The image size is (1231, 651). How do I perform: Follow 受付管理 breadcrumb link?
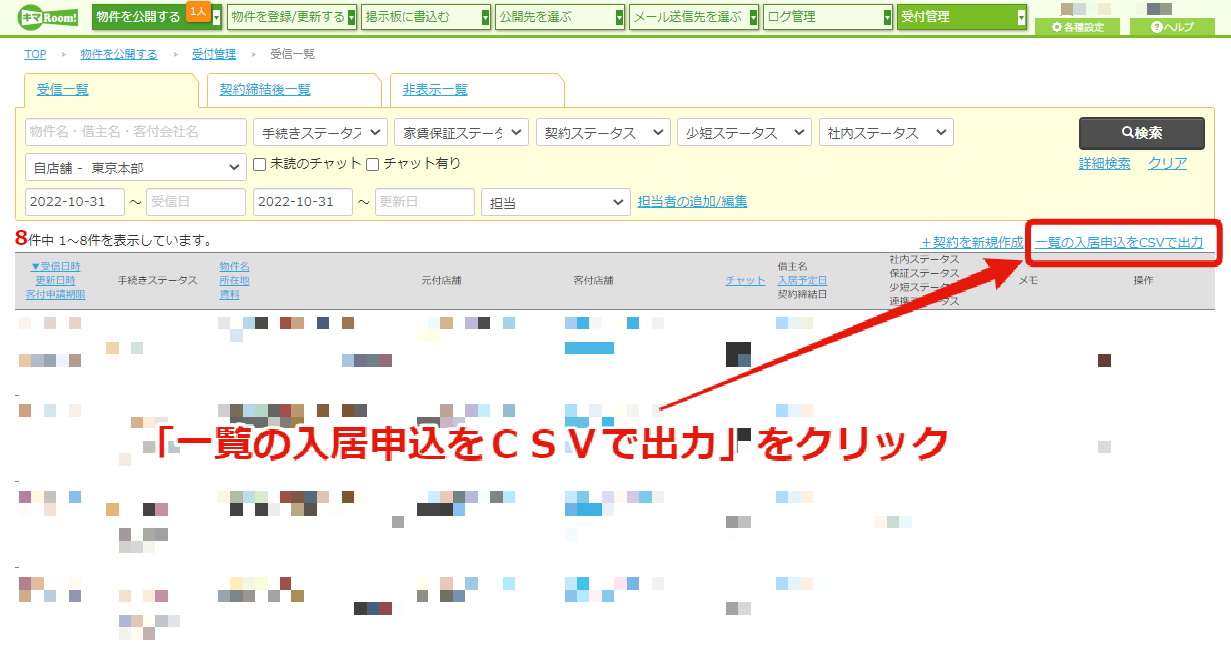tap(214, 54)
